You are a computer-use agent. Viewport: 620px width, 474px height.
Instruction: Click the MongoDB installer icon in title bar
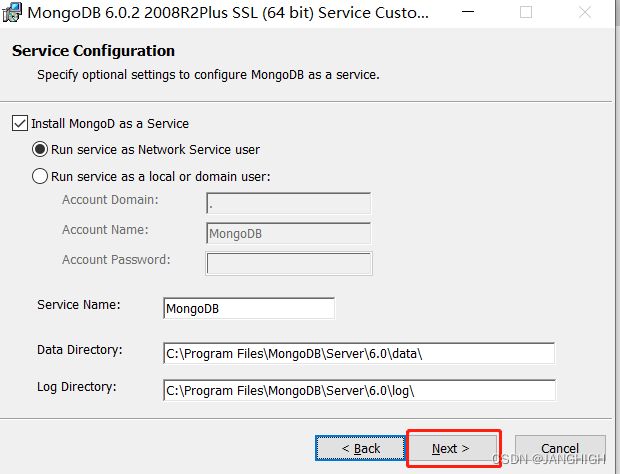[x=12, y=12]
